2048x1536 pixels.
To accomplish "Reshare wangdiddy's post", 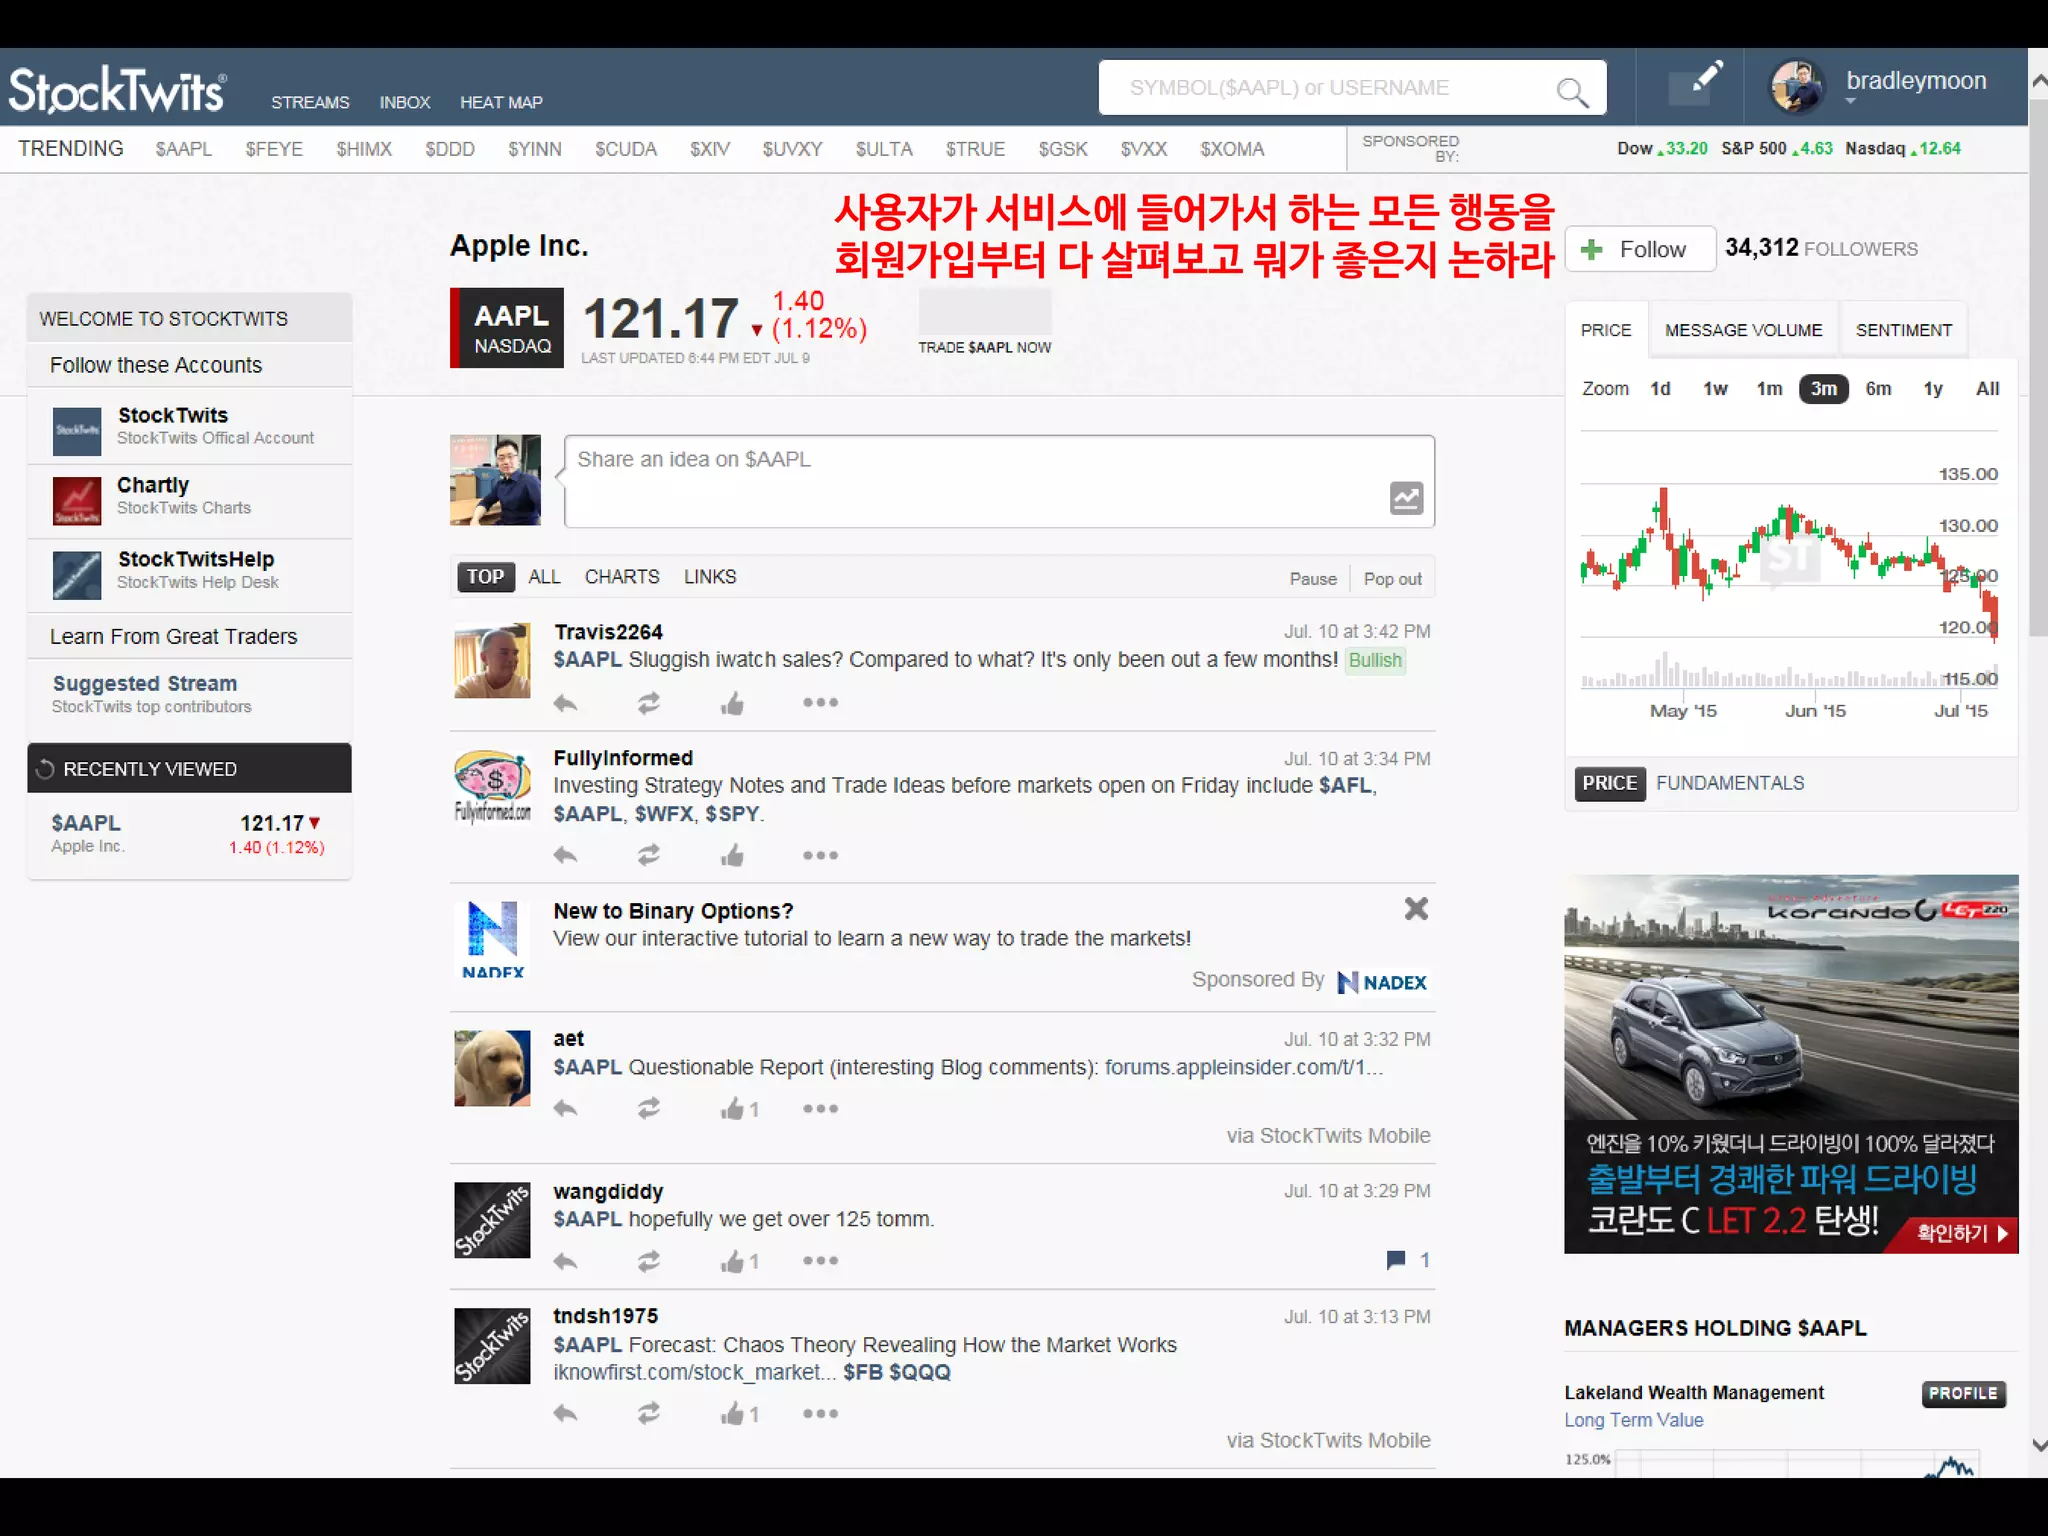I will tap(649, 1261).
